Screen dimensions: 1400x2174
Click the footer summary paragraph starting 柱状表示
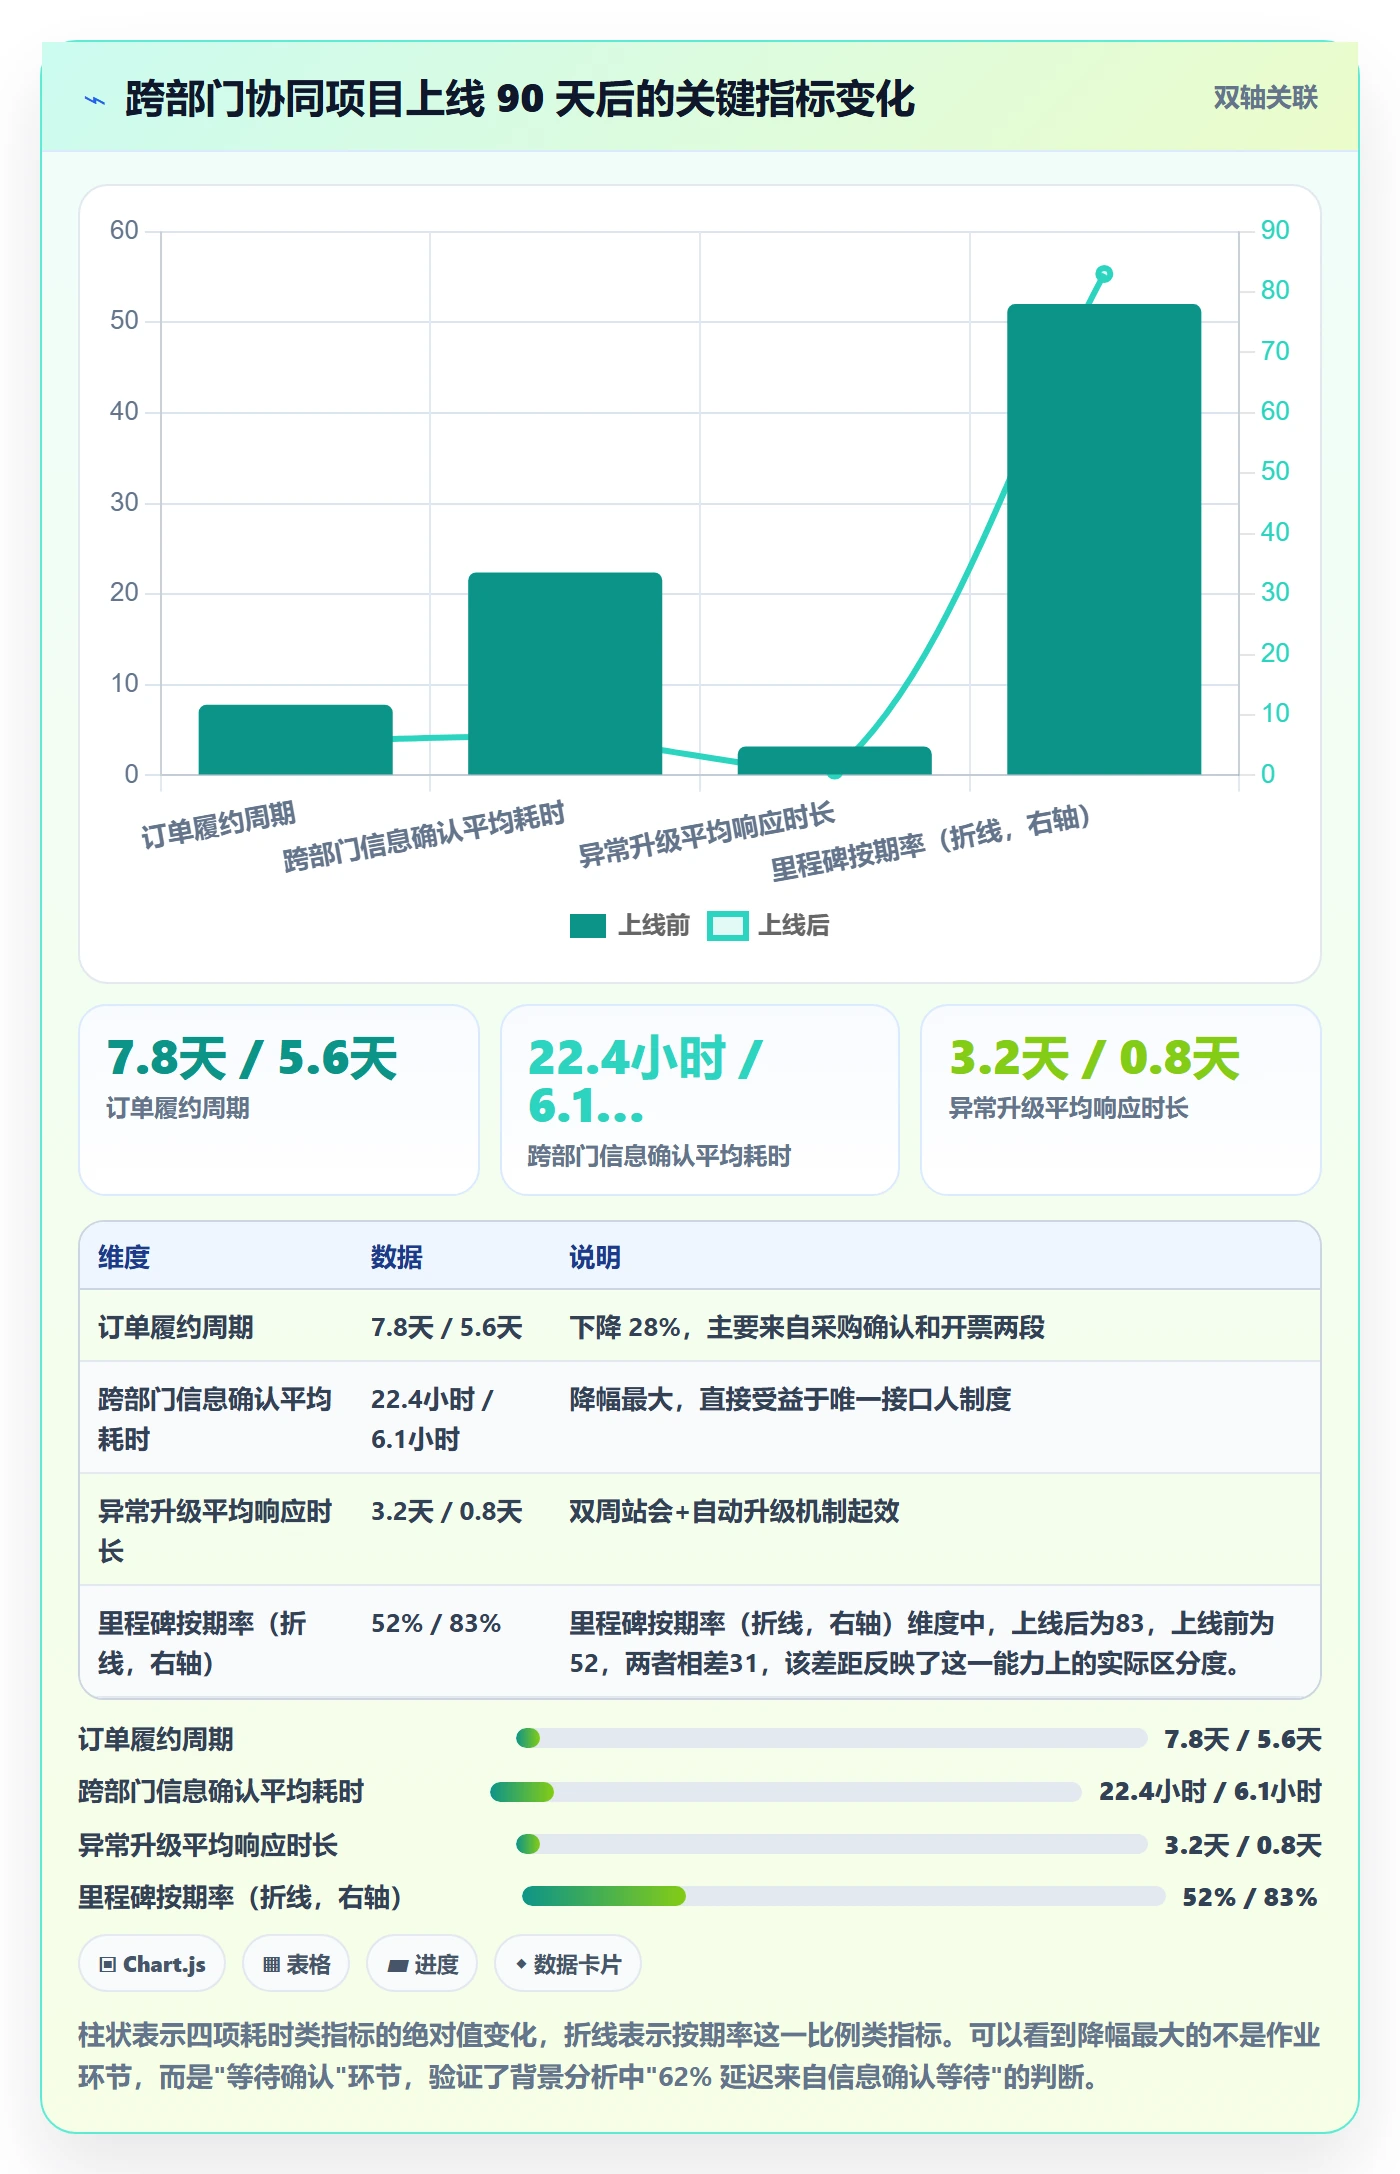[x=699, y=2056]
